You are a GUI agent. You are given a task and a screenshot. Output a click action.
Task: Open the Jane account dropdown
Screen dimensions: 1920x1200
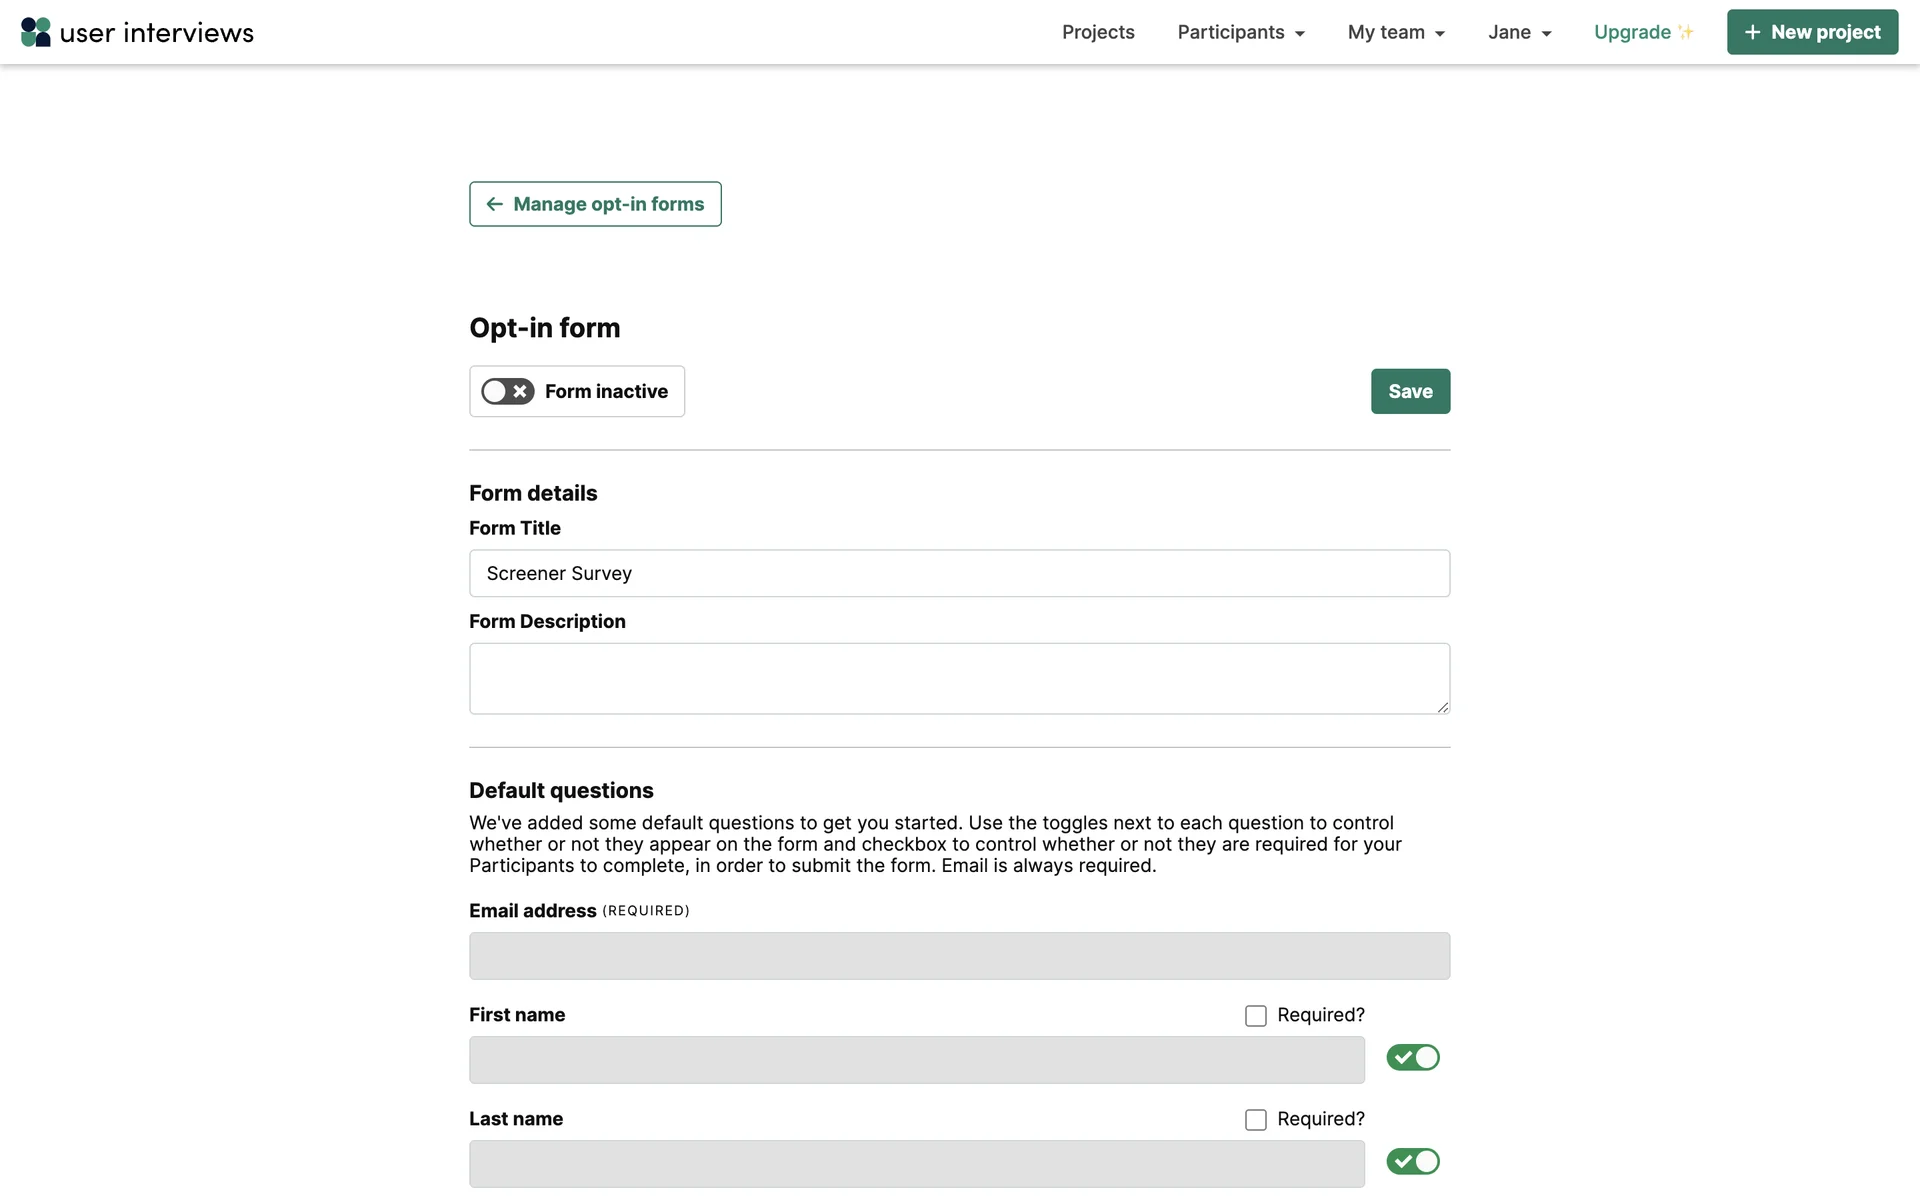1519,32
